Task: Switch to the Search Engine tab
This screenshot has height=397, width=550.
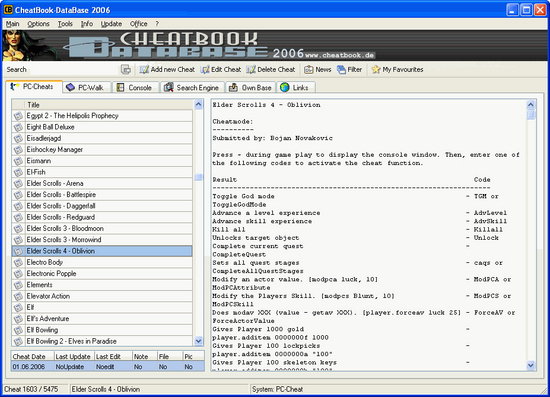Action: [192, 88]
